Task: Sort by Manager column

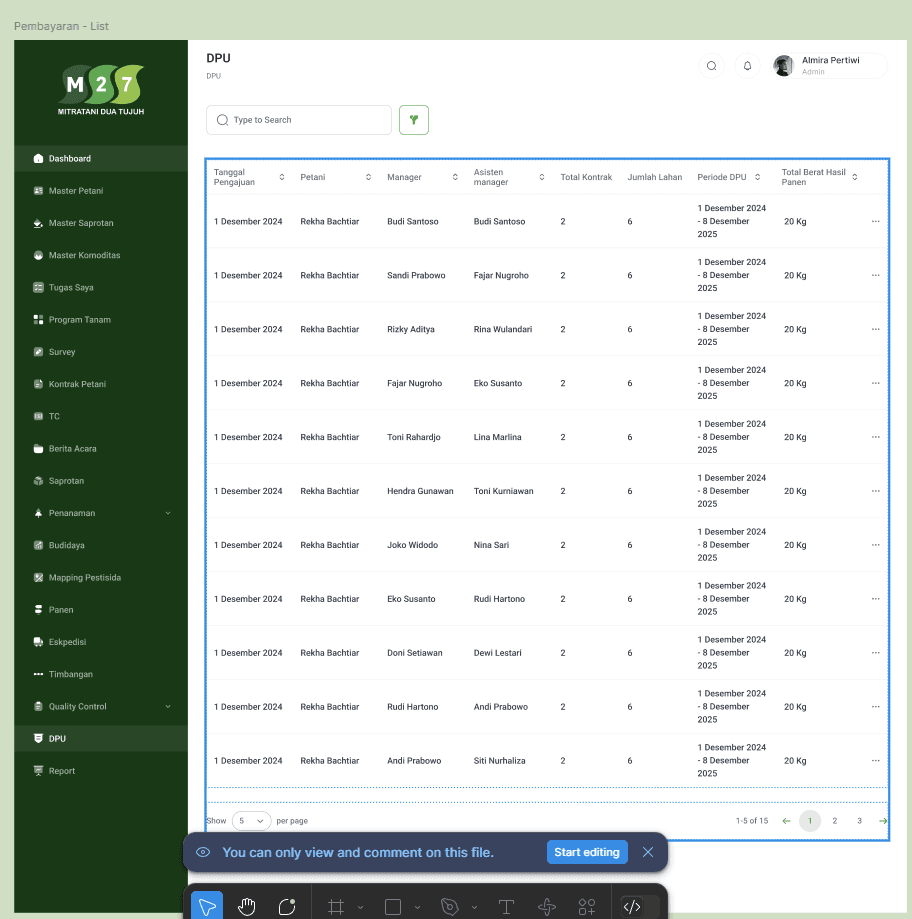Action: [455, 177]
